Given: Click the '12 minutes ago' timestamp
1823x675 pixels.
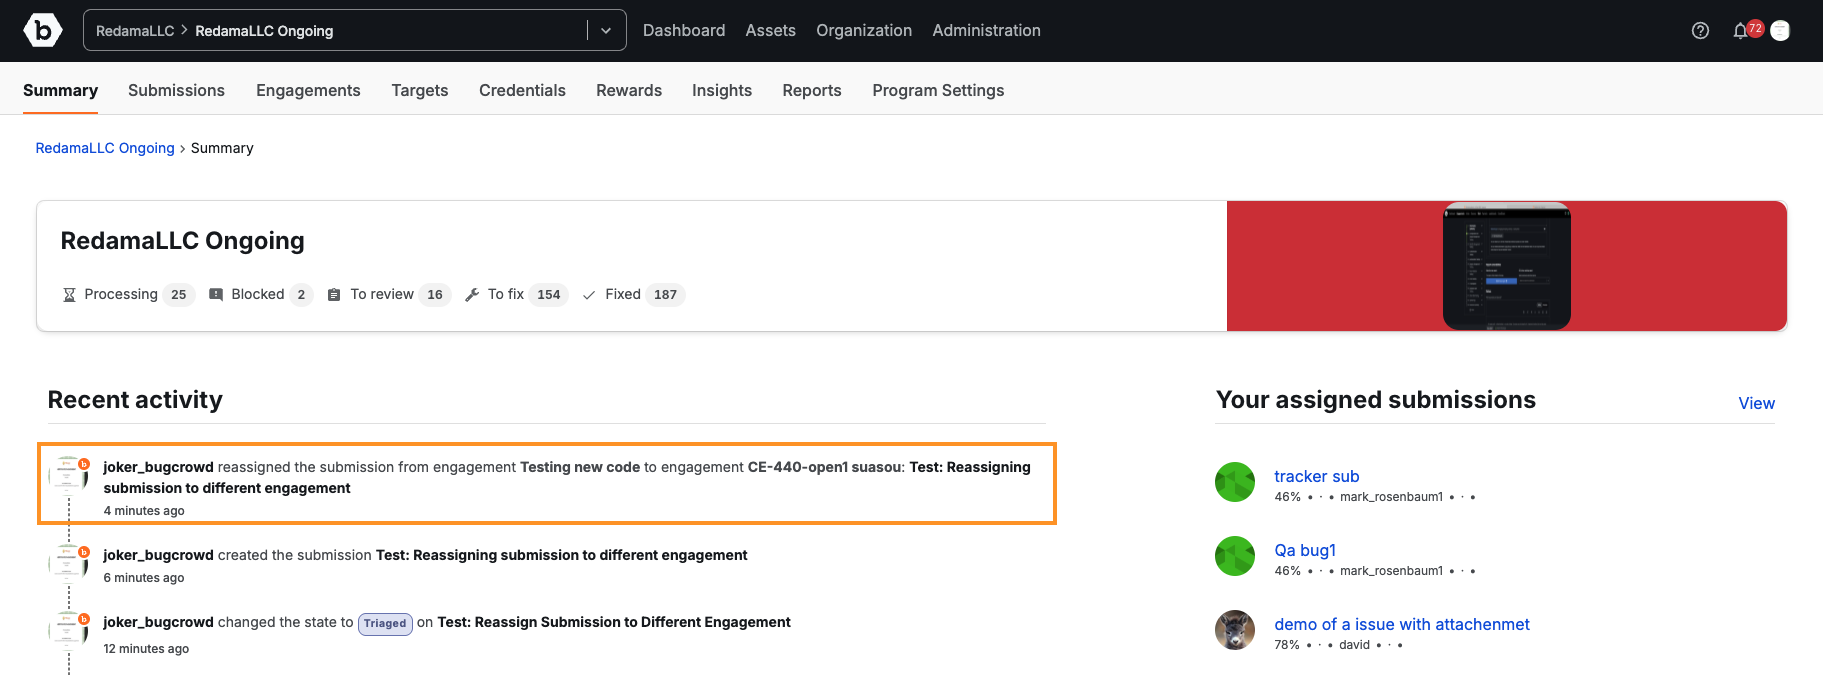Looking at the screenshot, I should [147, 649].
